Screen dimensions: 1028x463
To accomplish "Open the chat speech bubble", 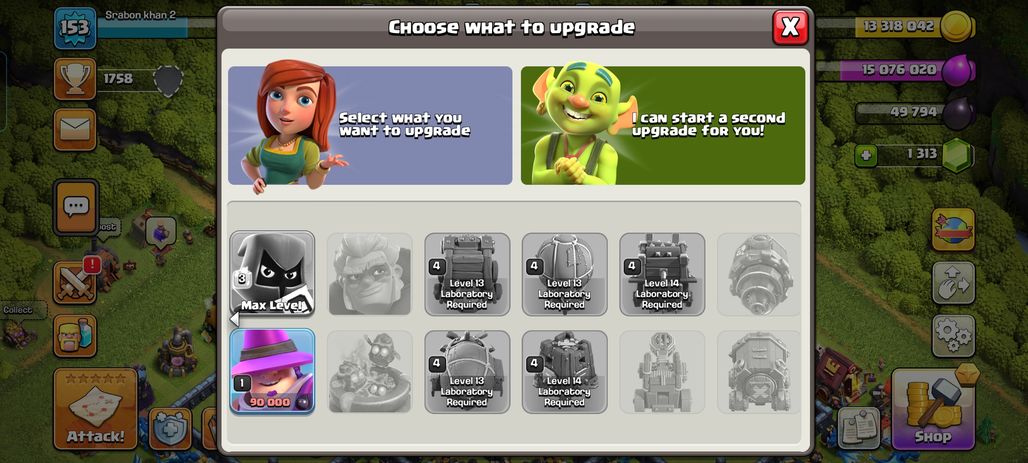I will click(75, 207).
